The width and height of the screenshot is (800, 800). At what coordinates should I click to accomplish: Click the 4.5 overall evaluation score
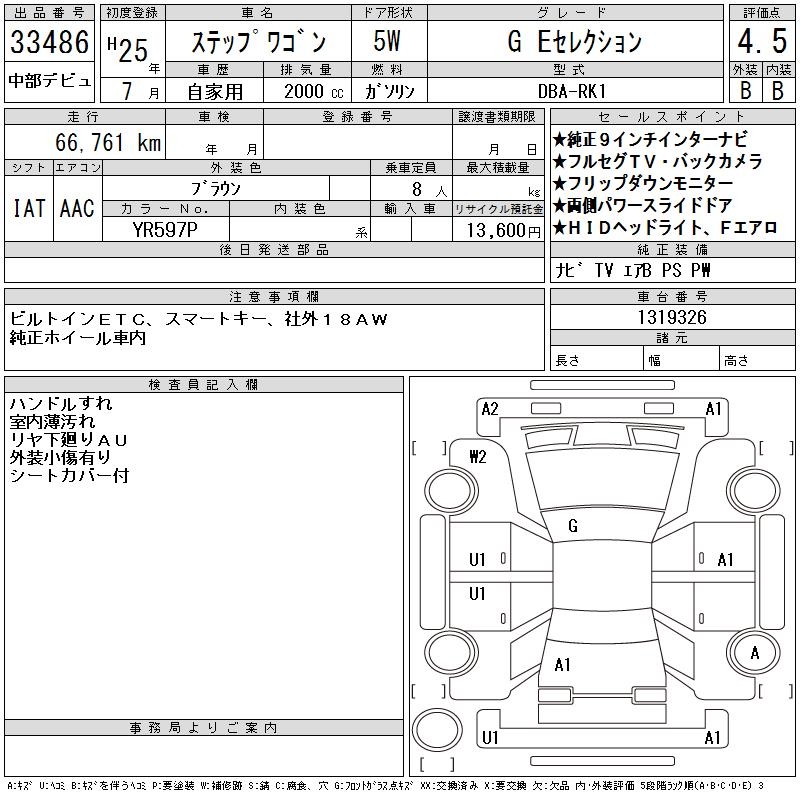point(758,42)
